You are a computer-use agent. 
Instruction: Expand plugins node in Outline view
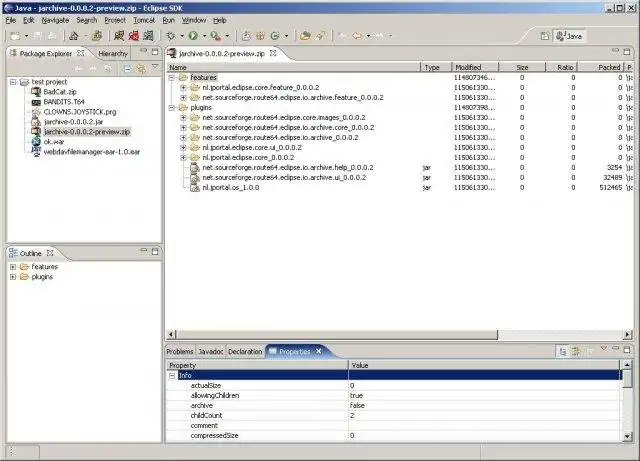click(13, 277)
